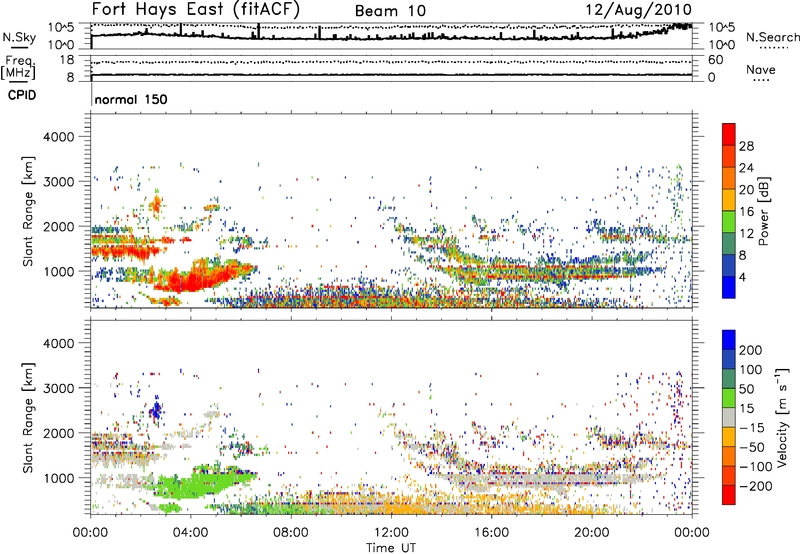Click the '18' frequency axis tick
This screenshot has height=554, width=800.
[67, 60]
